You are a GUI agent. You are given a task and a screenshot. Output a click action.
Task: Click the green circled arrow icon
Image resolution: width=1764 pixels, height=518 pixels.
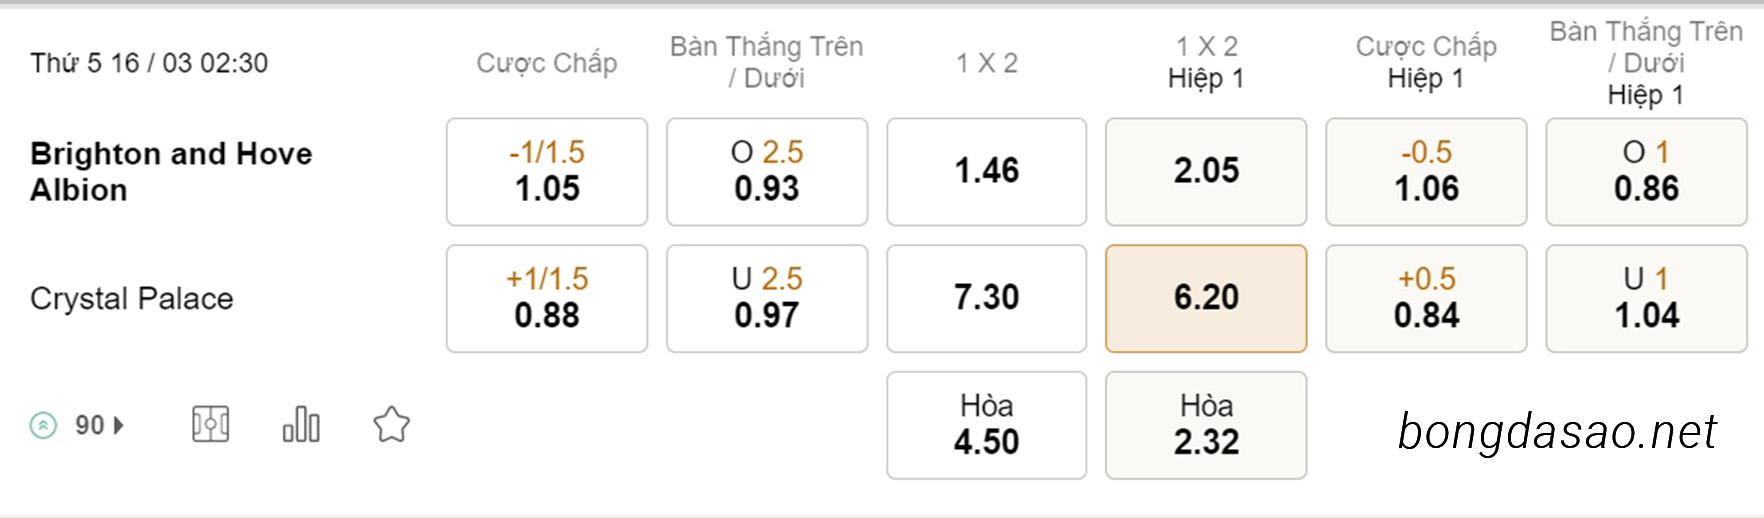[x=43, y=426]
